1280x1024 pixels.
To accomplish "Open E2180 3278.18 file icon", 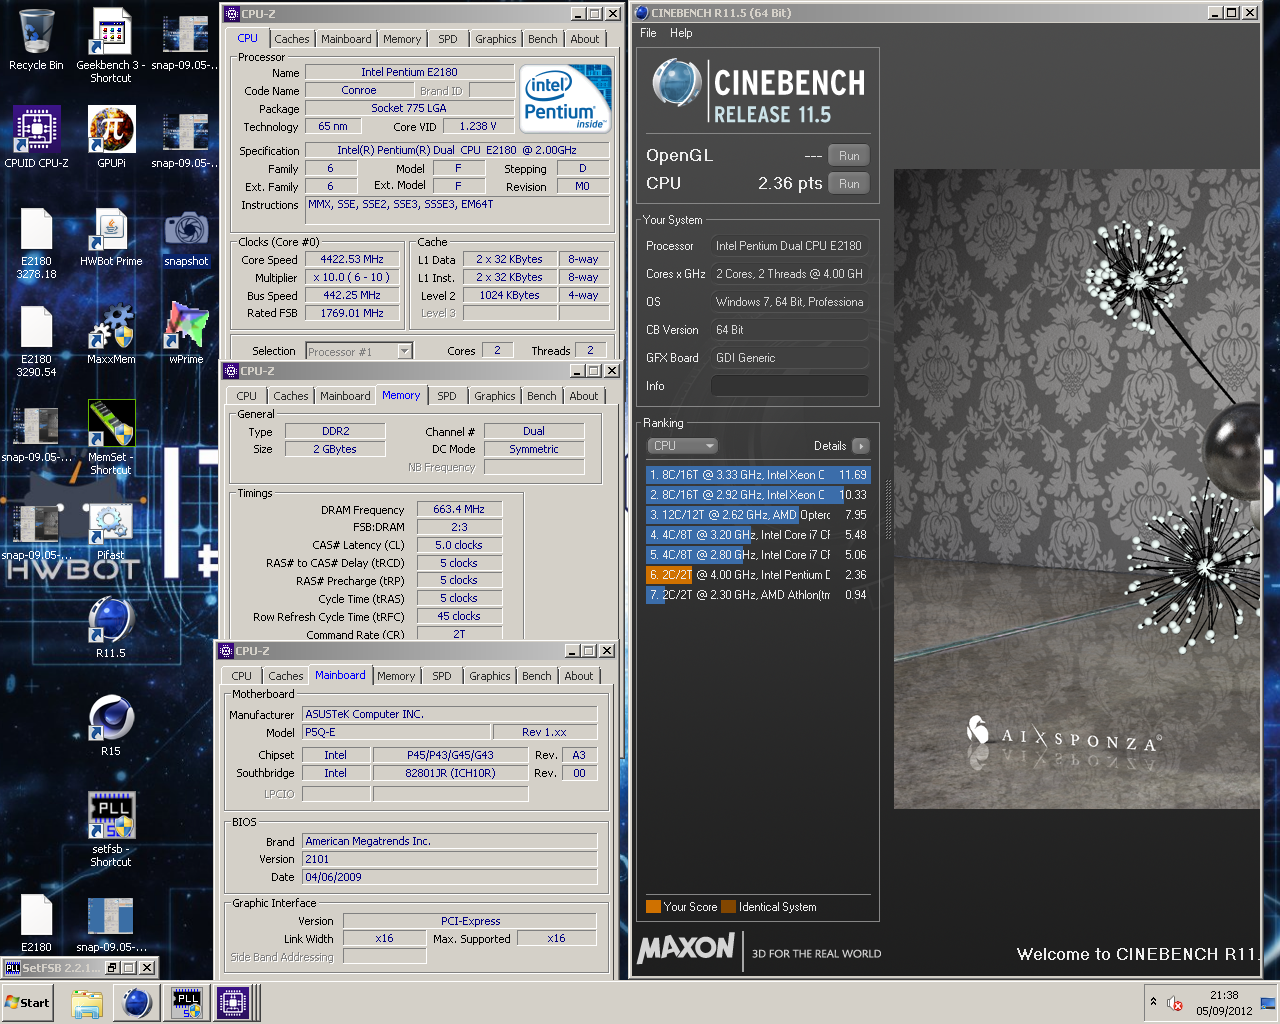I will [x=36, y=244].
